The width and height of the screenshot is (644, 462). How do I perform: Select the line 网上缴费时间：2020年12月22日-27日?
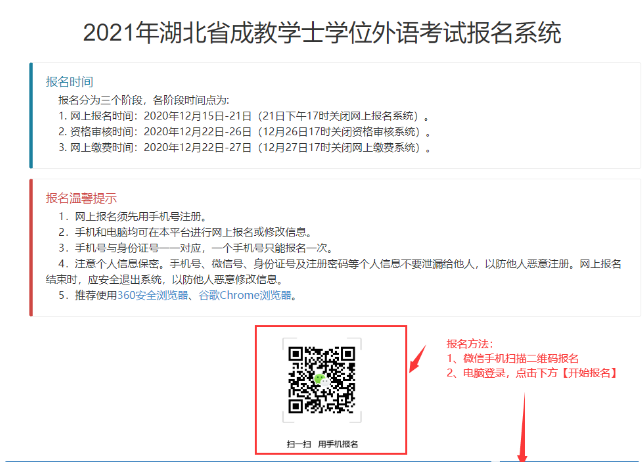[x=245, y=147]
